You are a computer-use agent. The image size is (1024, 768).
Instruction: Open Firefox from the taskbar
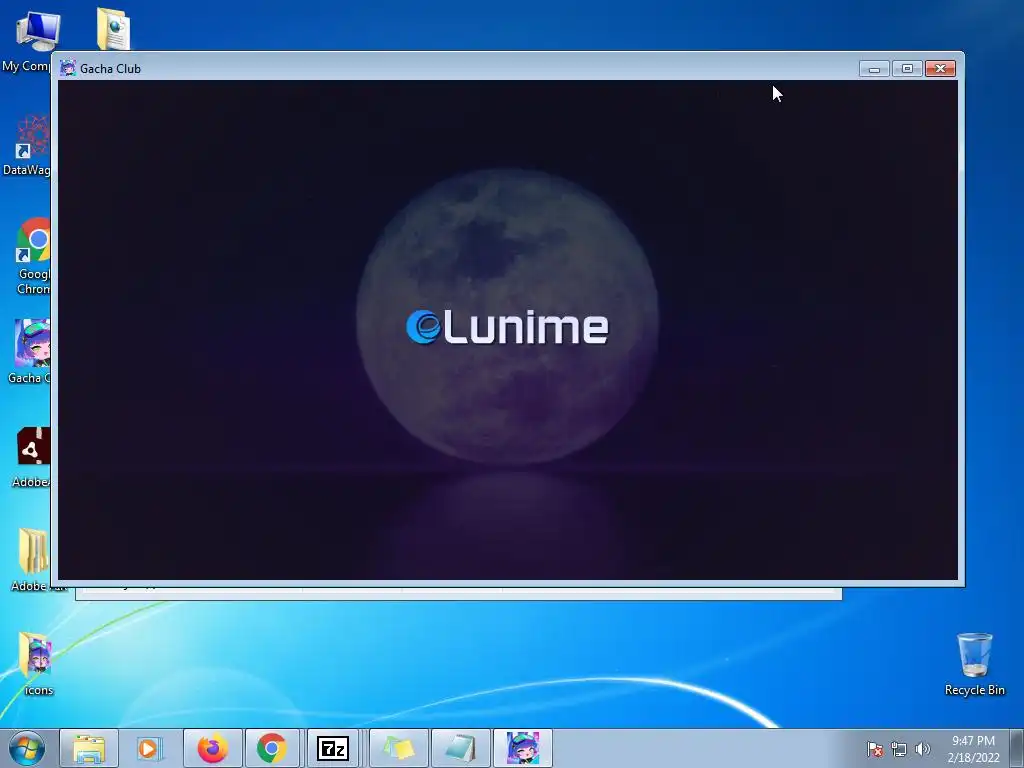[213, 748]
